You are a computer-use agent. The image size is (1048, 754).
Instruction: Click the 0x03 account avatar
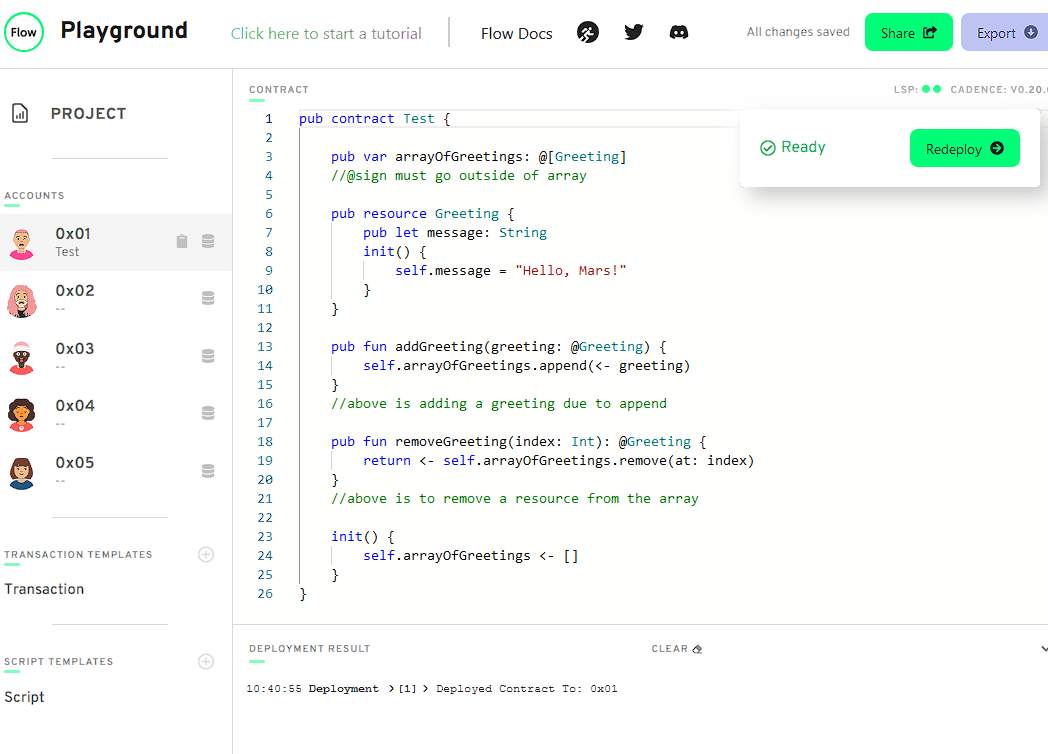click(x=21, y=358)
